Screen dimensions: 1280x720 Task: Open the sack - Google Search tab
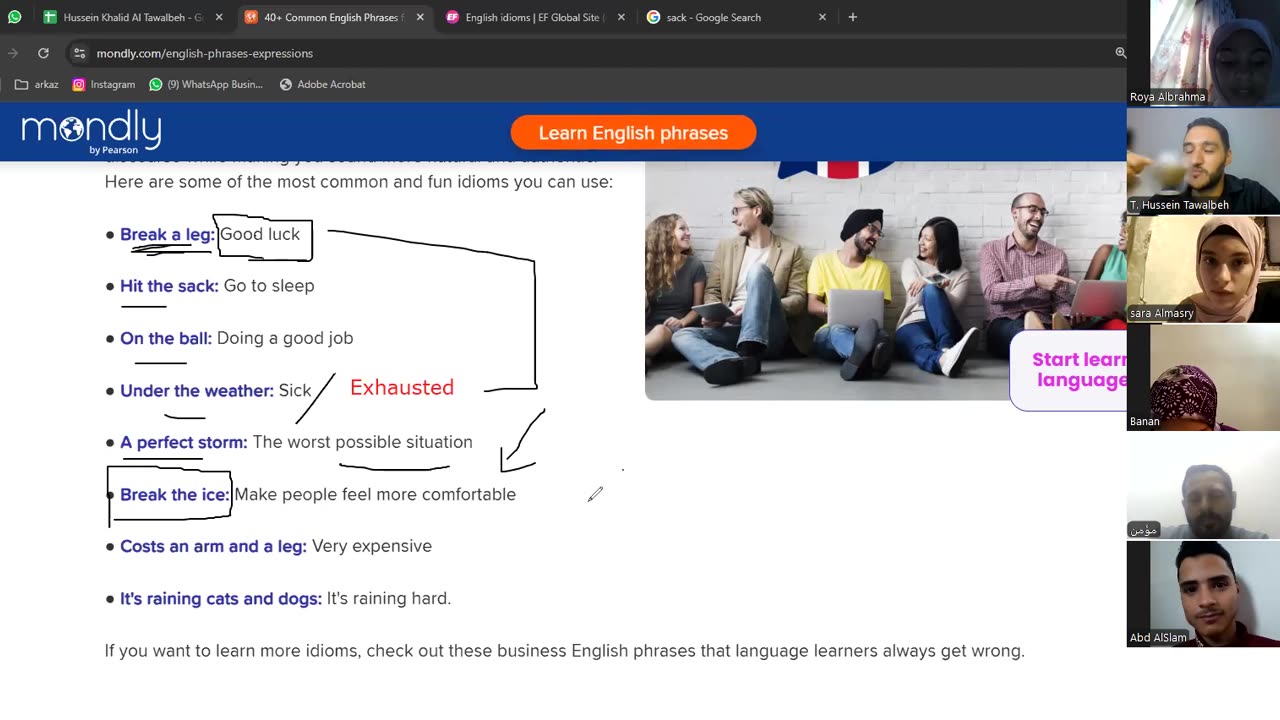736,17
